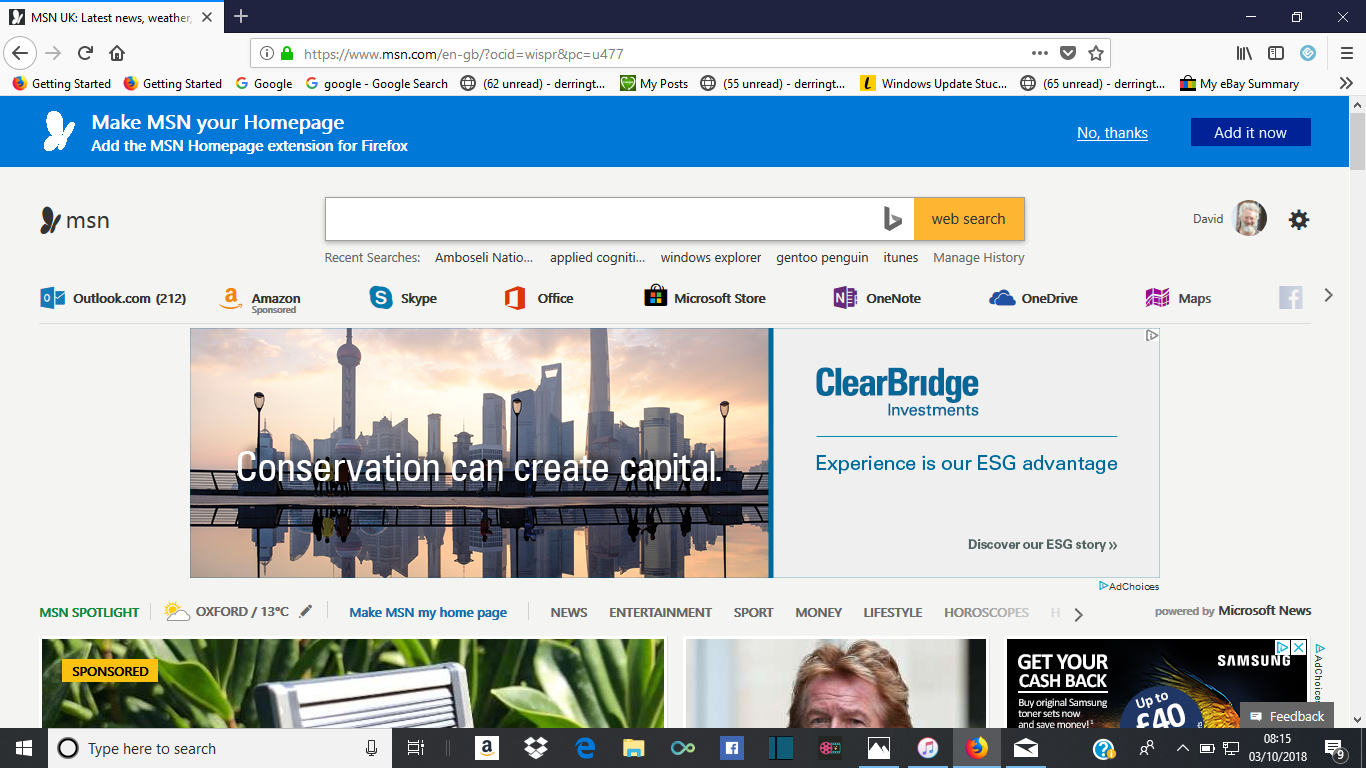This screenshot has width=1366, height=768.
Task: Click the browser address bar URL
Action: pyautogui.click(x=463, y=54)
